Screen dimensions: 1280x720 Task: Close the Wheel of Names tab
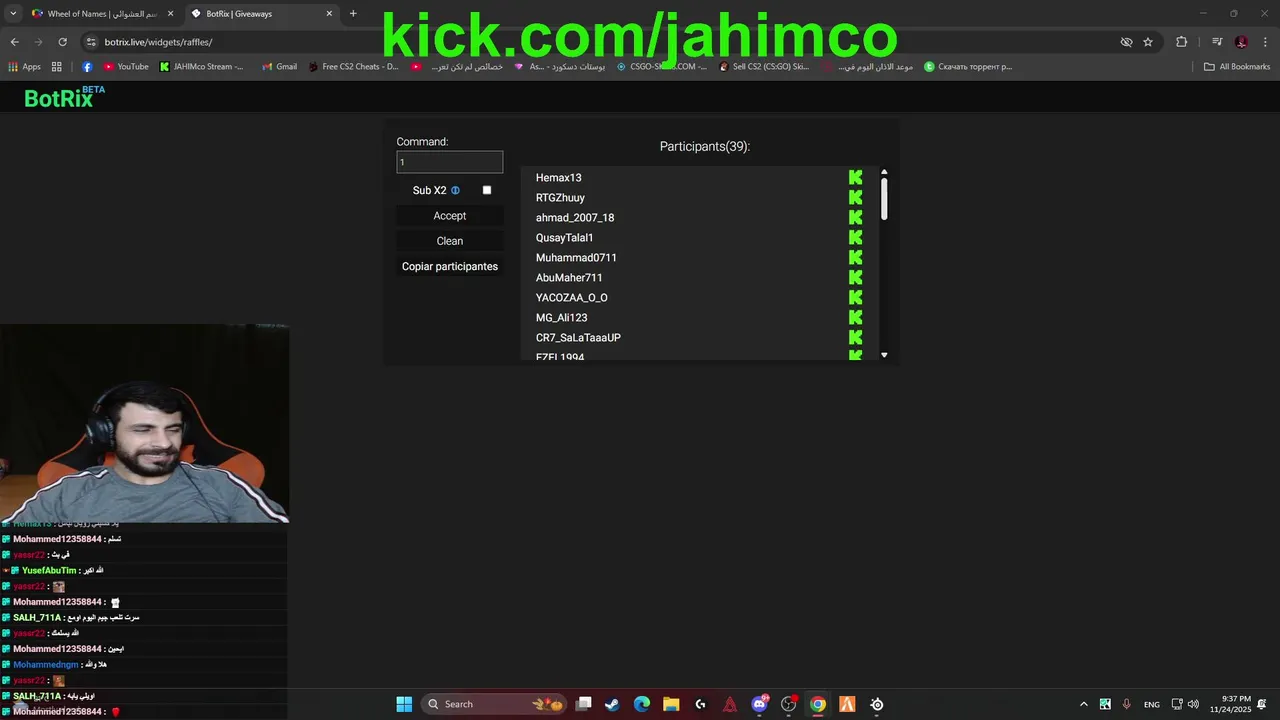click(x=170, y=14)
